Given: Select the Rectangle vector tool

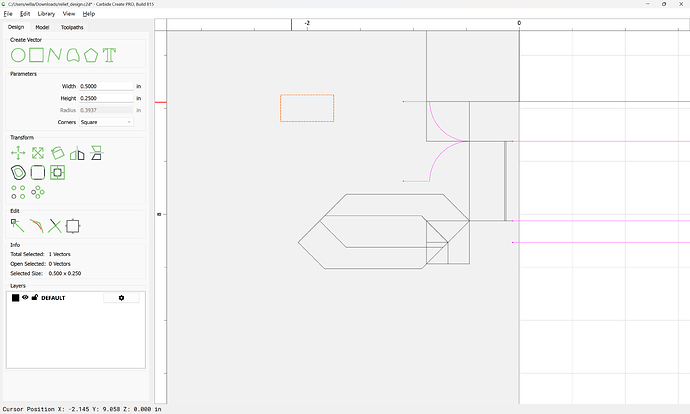Looking at the screenshot, I should 37,55.
